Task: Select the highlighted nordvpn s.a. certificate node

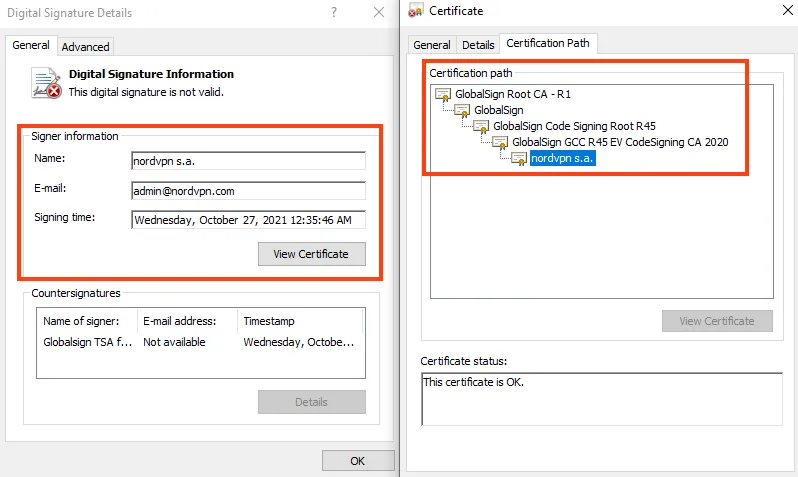Action: tap(562, 158)
